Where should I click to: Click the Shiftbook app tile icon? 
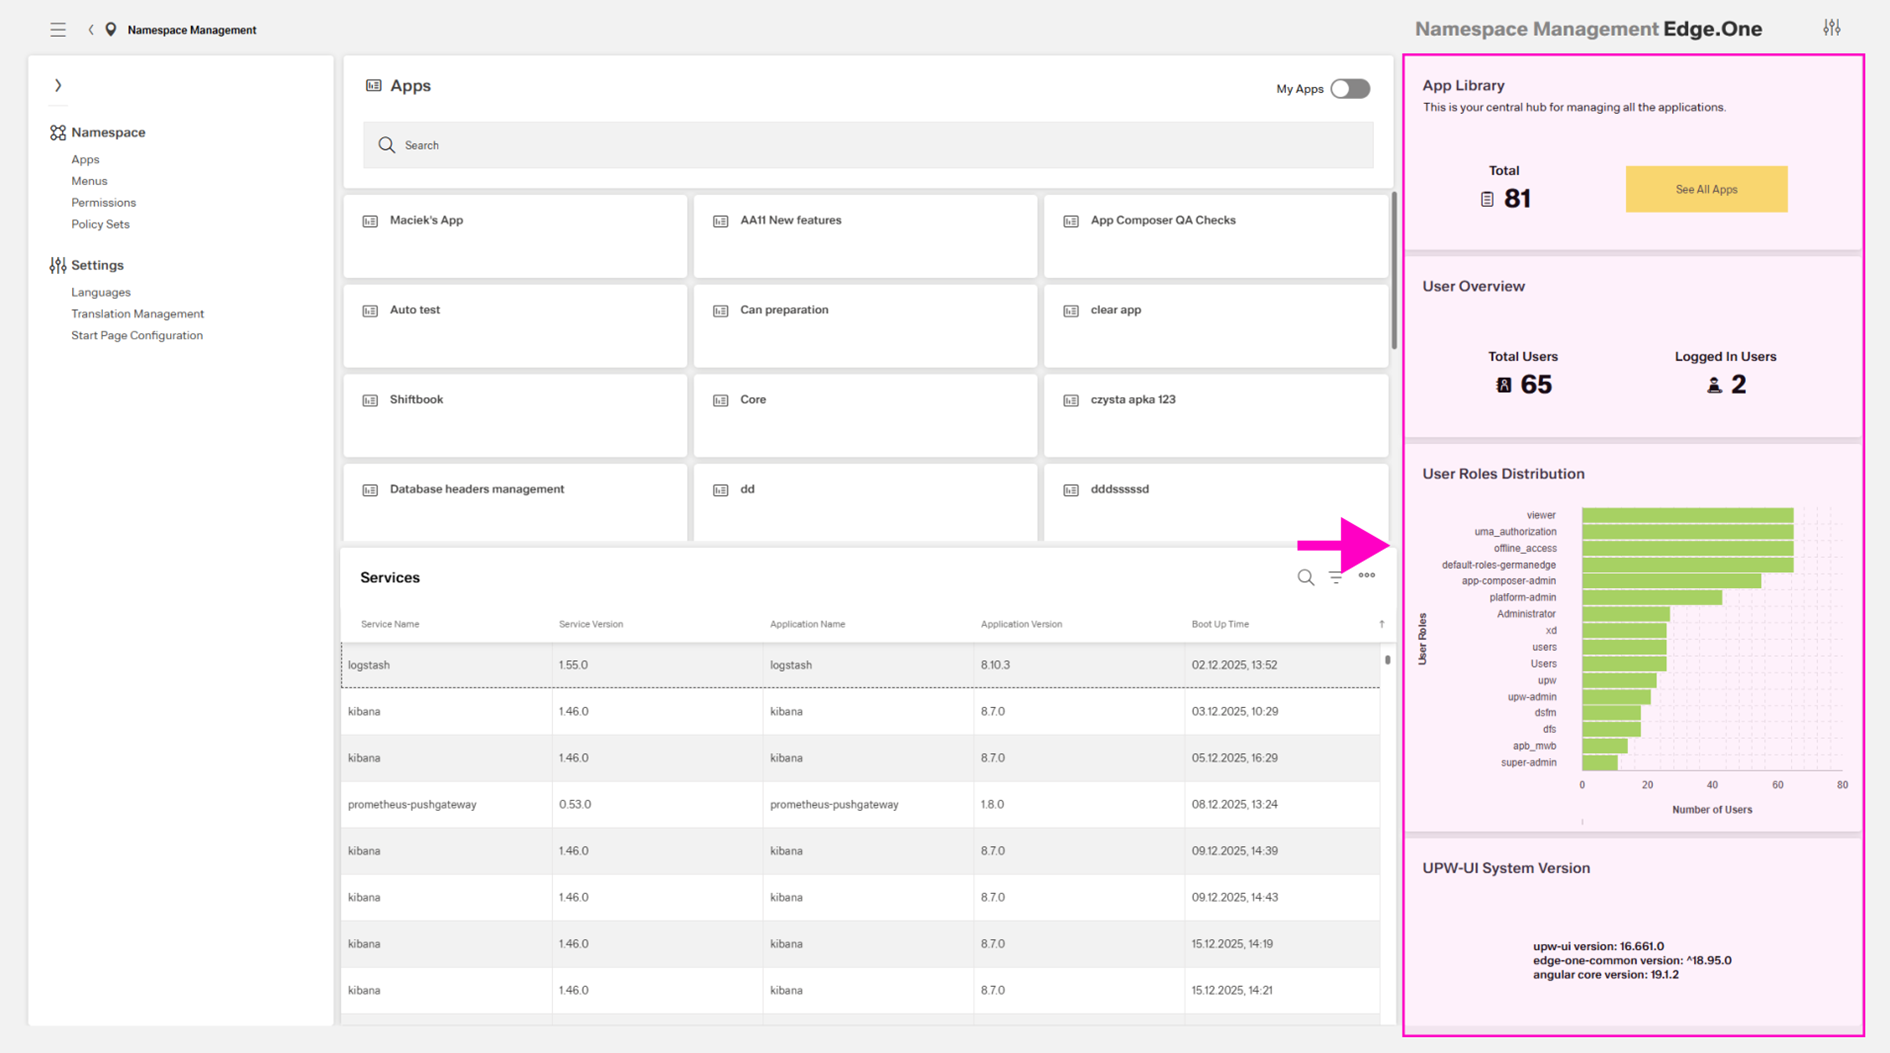point(370,400)
